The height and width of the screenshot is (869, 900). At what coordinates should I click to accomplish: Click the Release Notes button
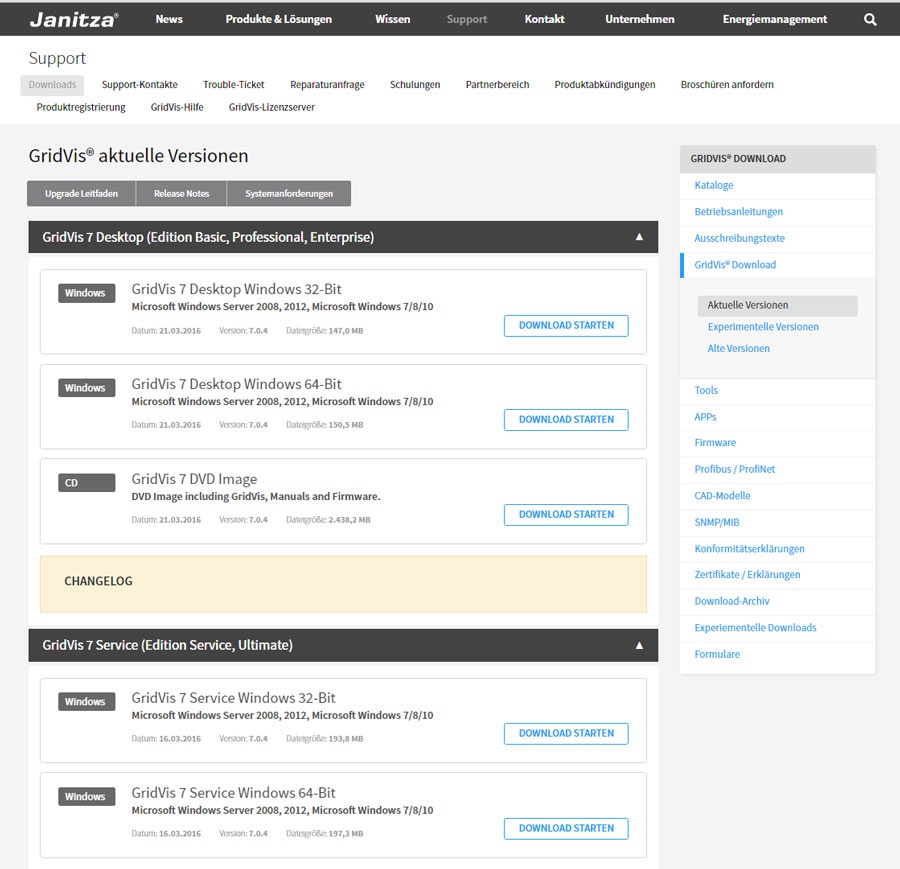tap(181, 193)
